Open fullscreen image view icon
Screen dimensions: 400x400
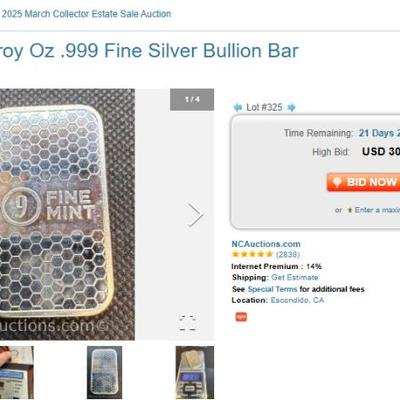(x=187, y=323)
